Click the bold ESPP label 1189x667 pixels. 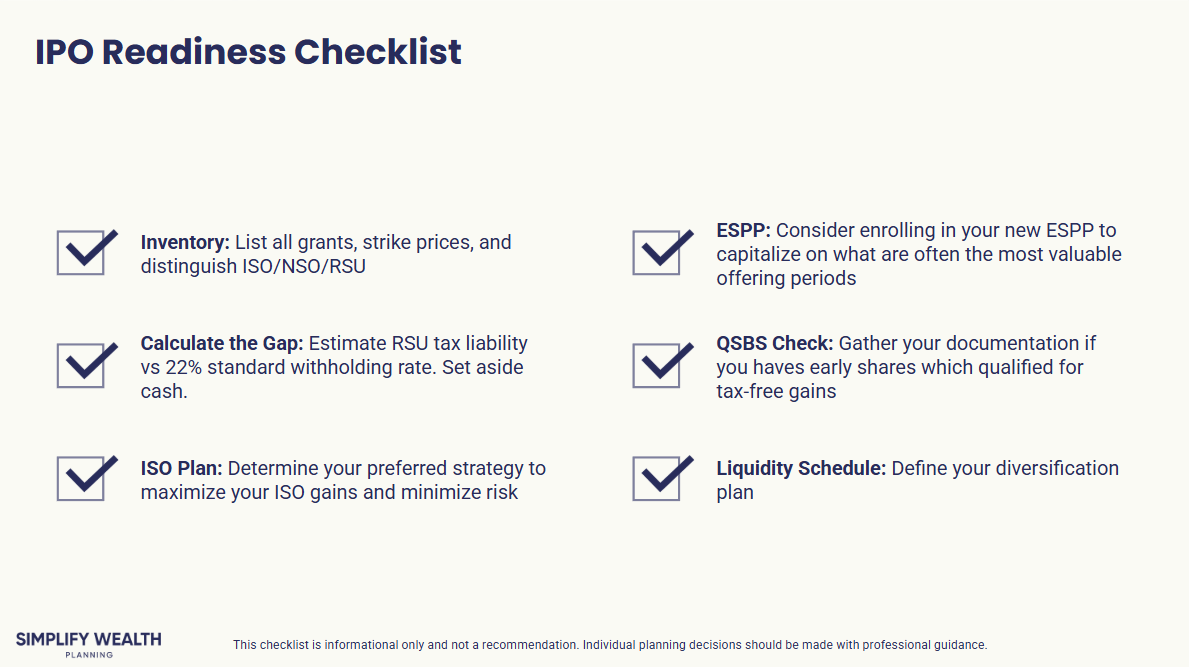click(743, 230)
